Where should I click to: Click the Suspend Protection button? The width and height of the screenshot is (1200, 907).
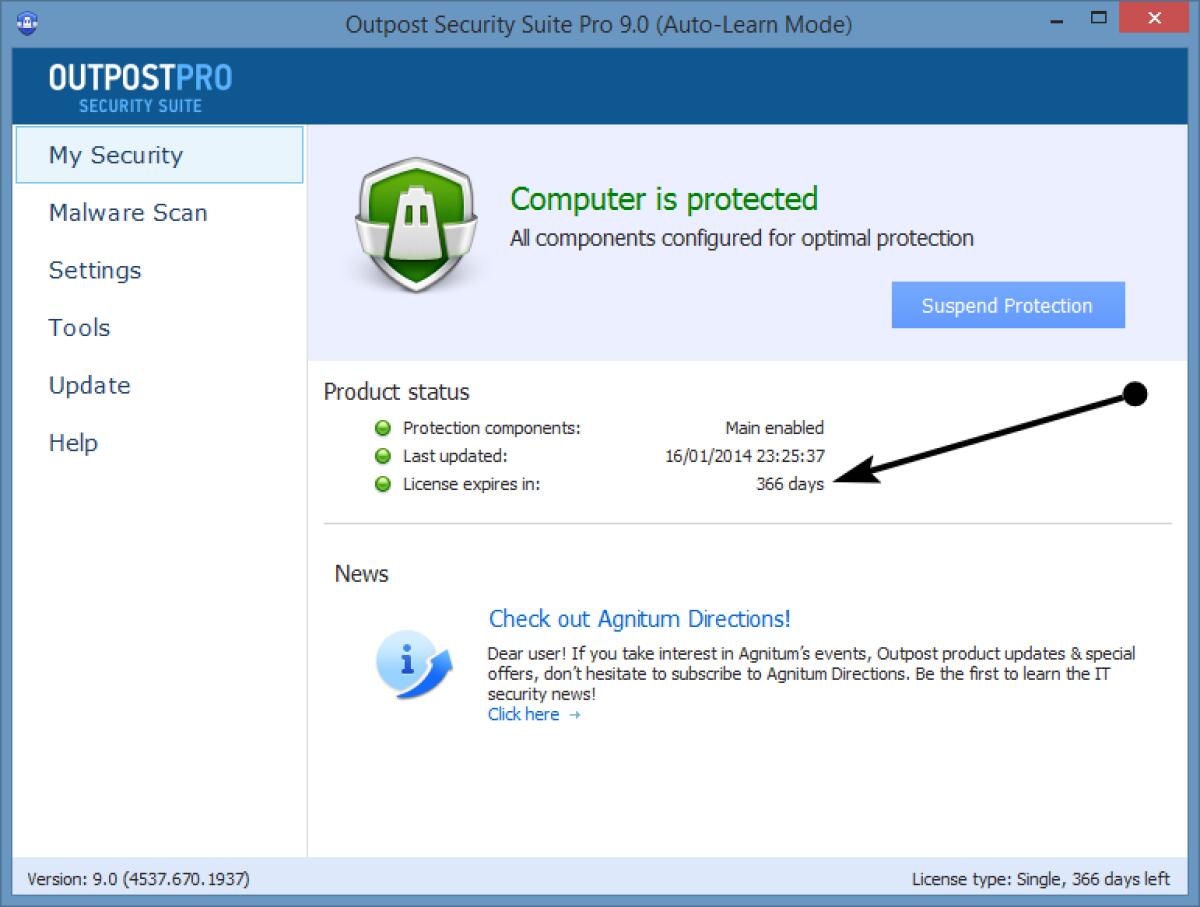coord(1007,305)
